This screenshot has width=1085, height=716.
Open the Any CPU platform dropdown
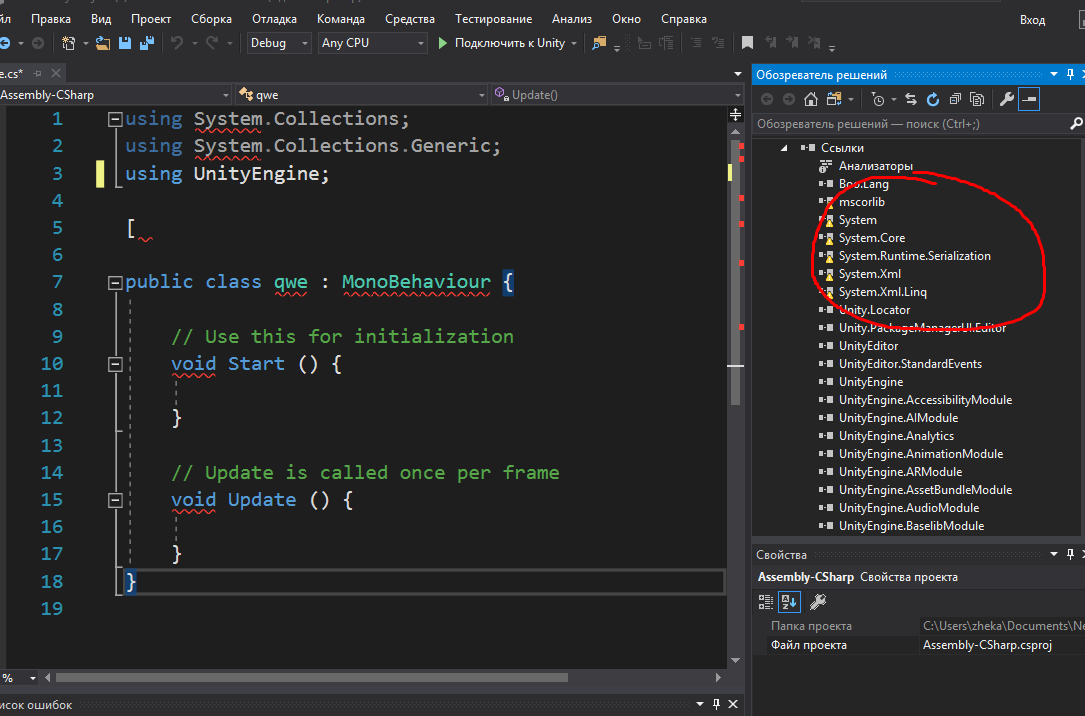[373, 43]
